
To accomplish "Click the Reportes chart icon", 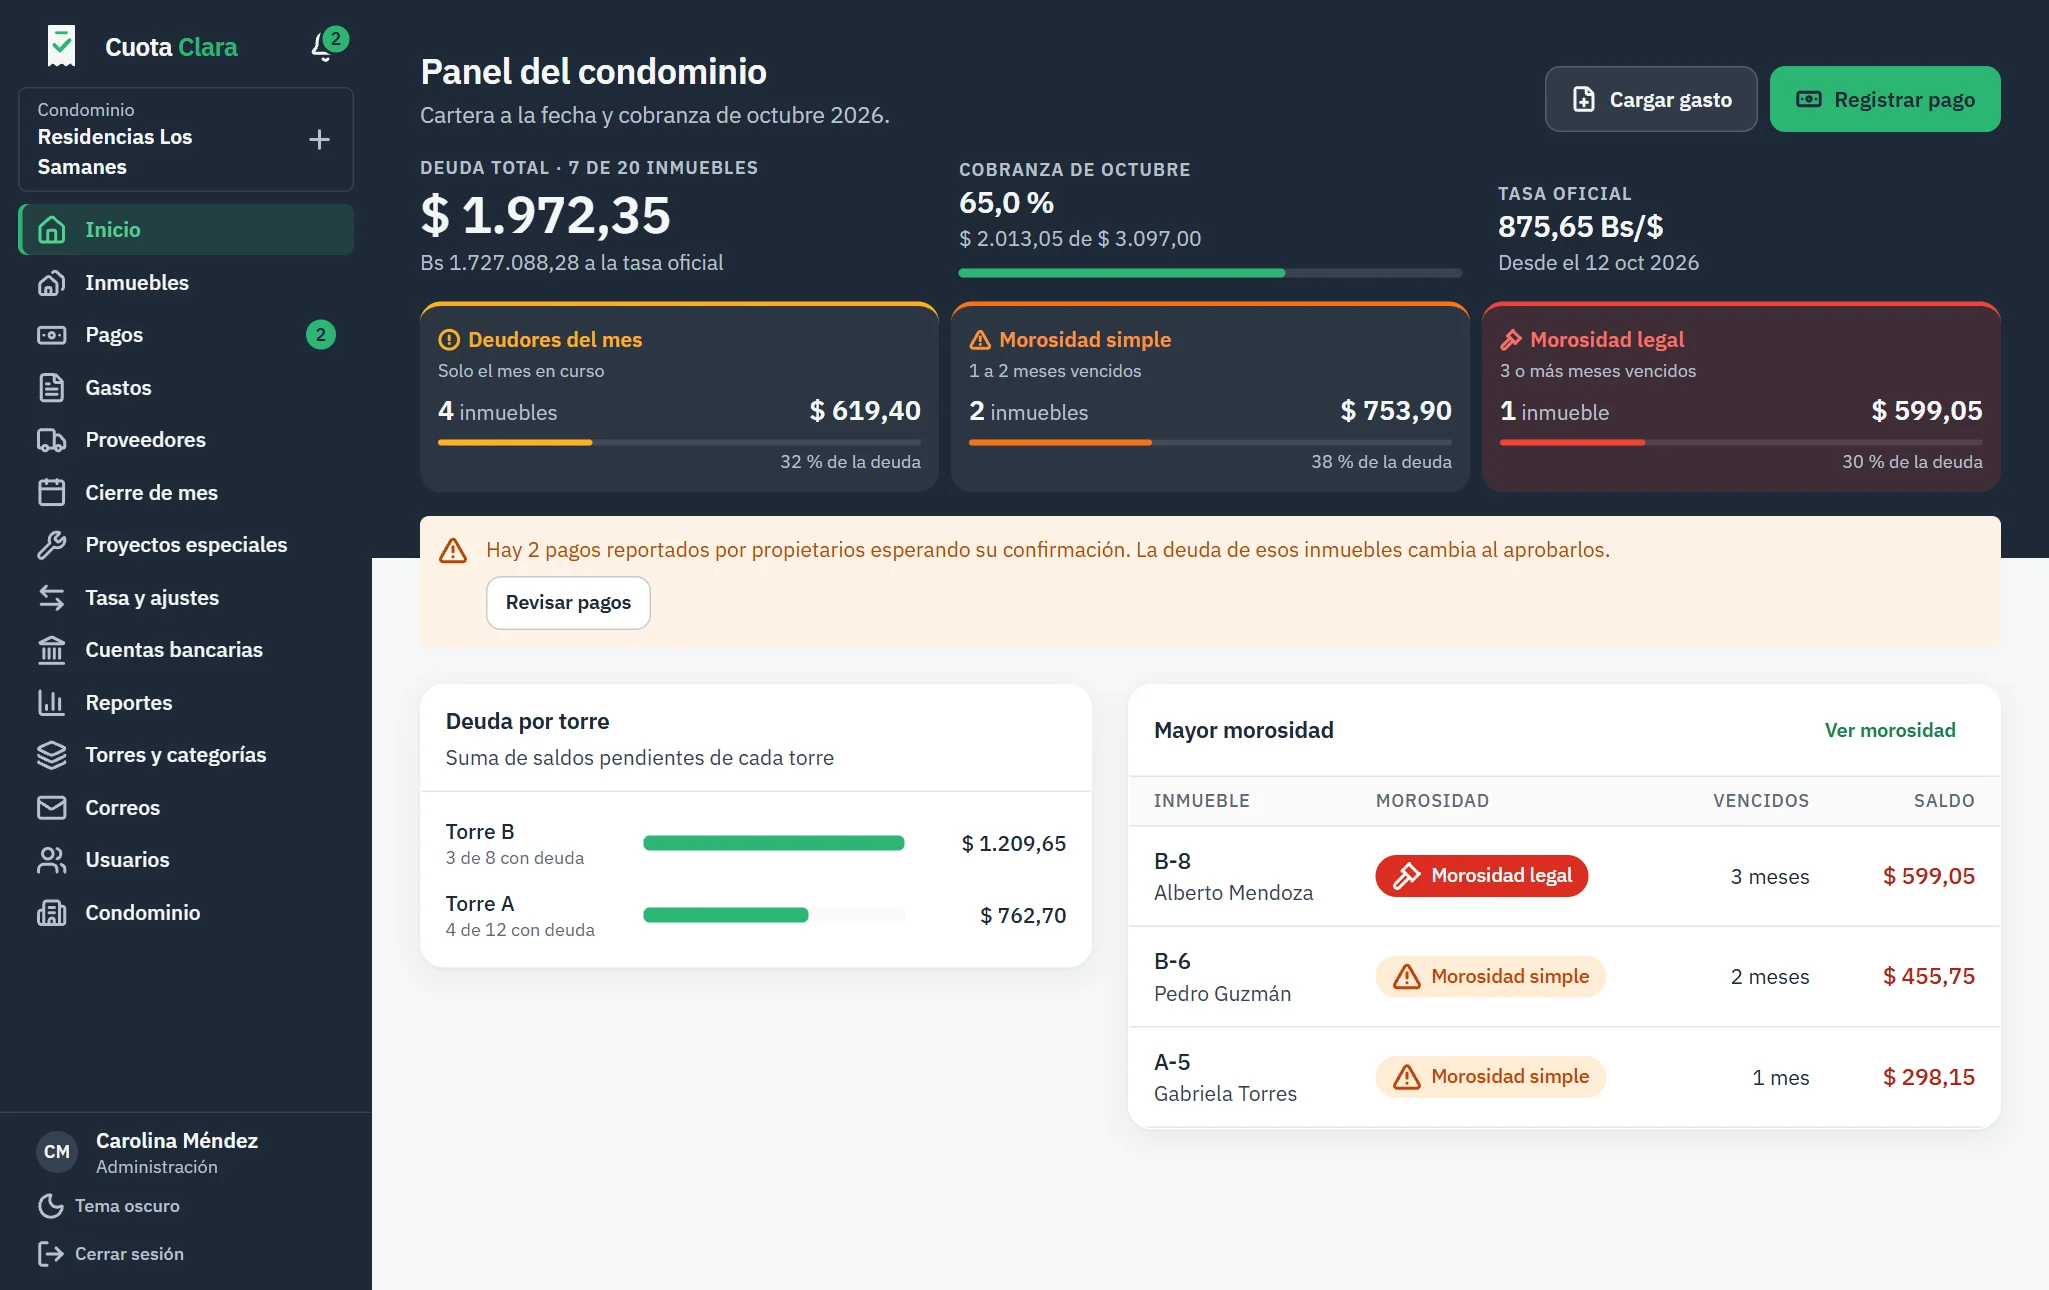I will pos(52,703).
